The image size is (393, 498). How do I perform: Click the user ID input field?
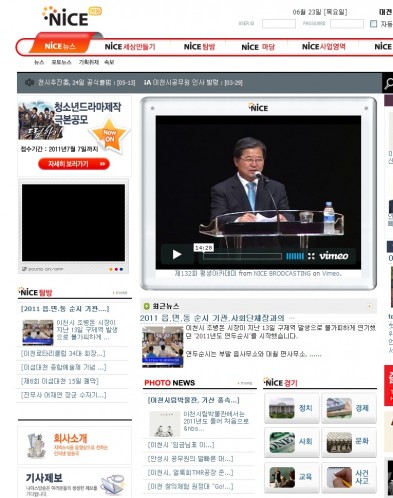tap(279, 24)
